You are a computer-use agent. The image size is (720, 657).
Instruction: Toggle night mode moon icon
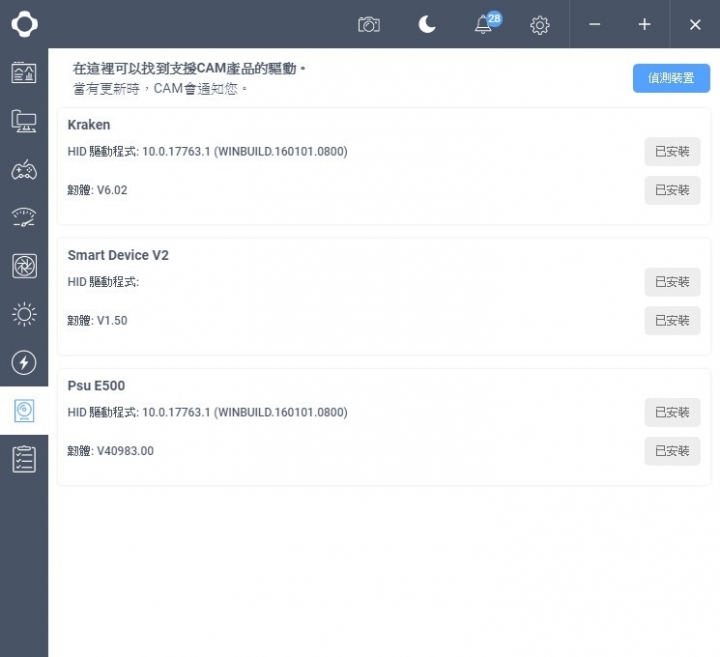(x=427, y=24)
